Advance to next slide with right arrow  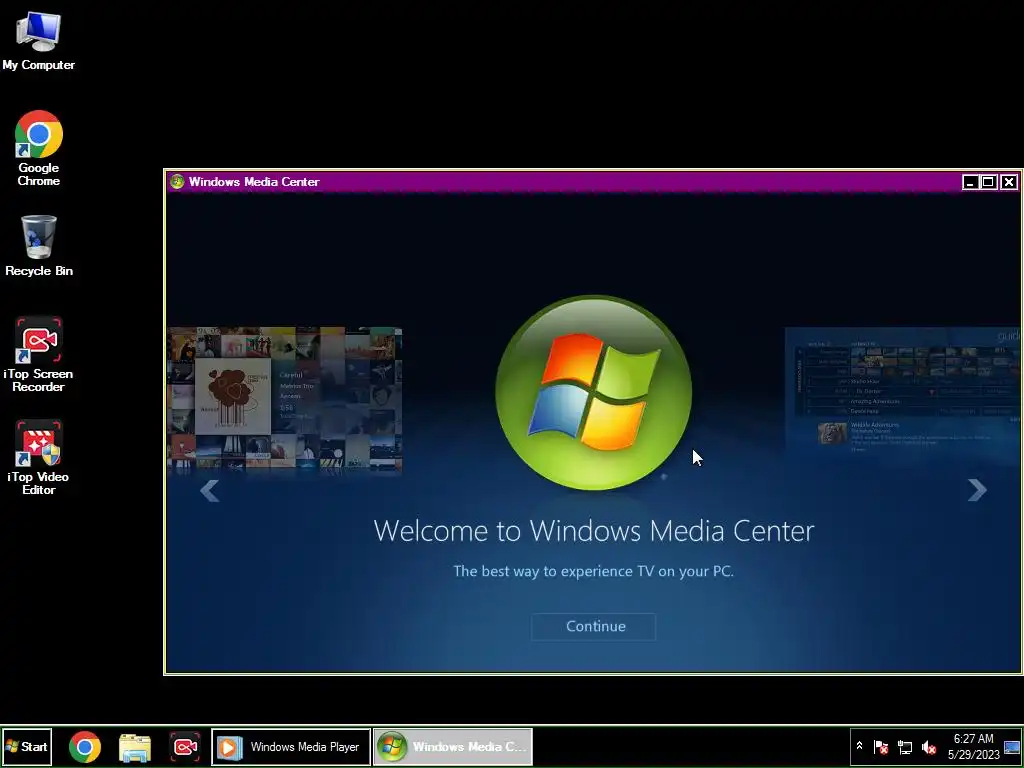pos(977,490)
